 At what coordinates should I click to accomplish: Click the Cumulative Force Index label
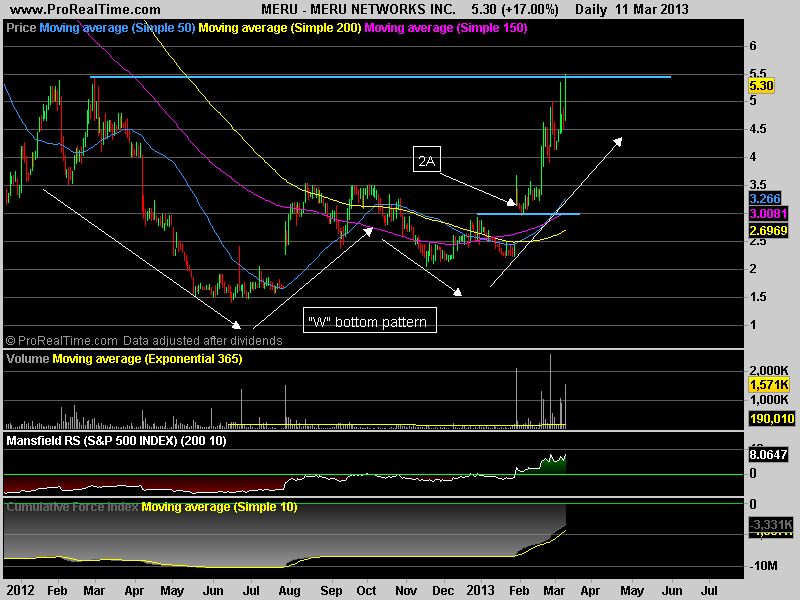click(72, 507)
